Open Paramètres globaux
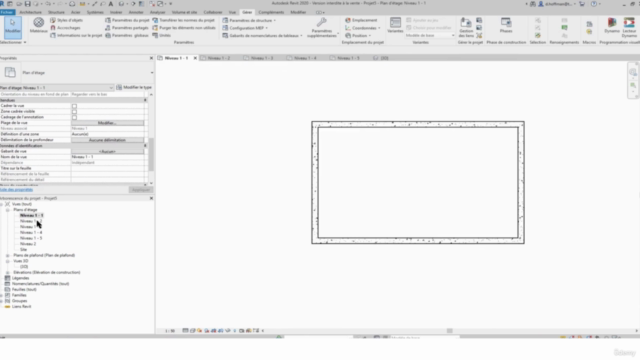 [127, 36]
